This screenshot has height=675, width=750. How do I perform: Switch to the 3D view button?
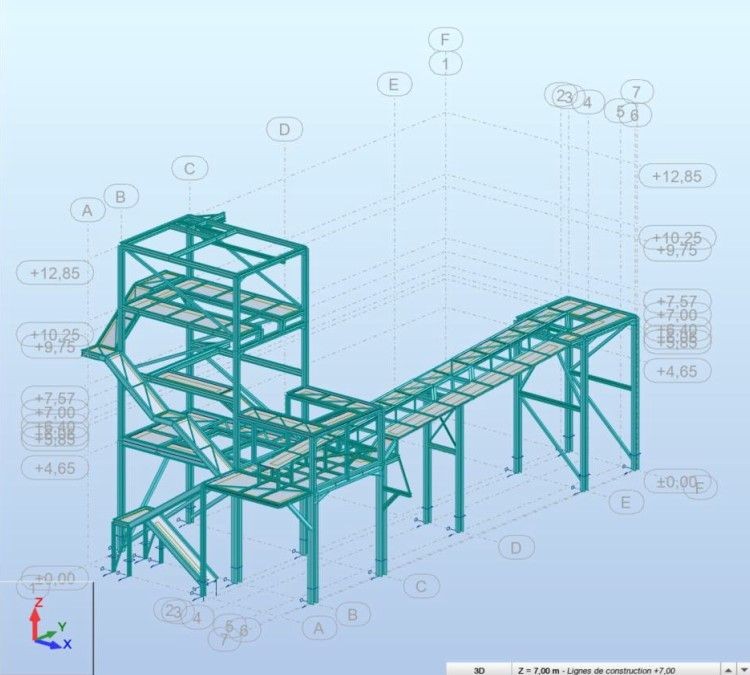(479, 667)
